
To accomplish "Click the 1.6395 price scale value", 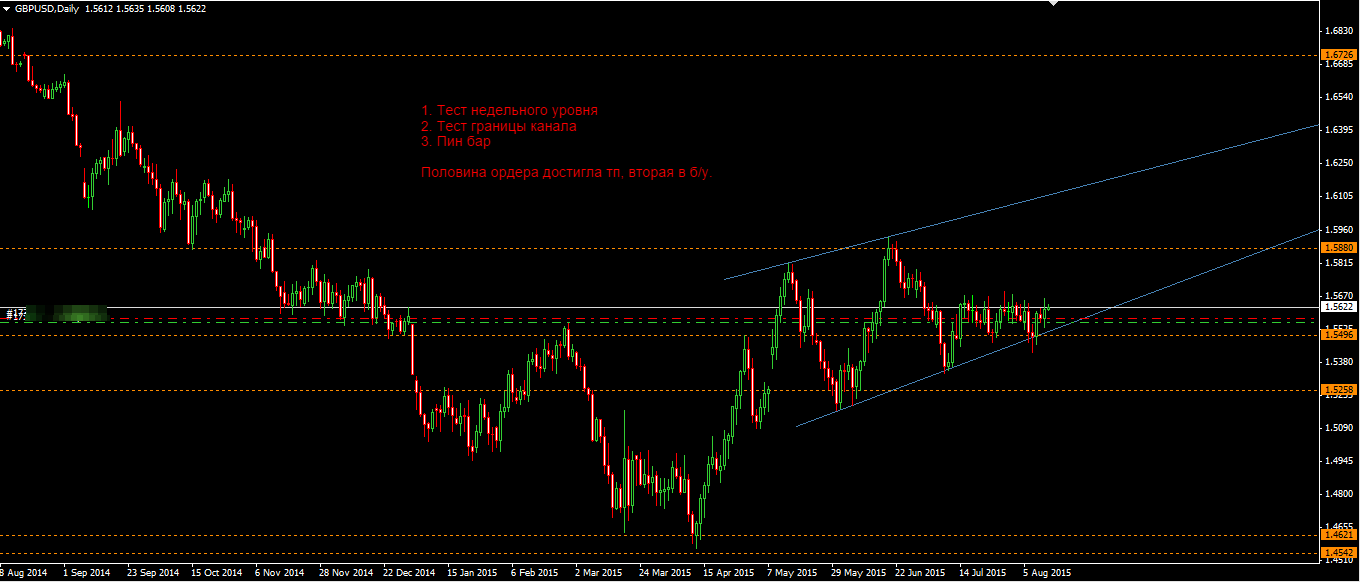I will click(1339, 130).
